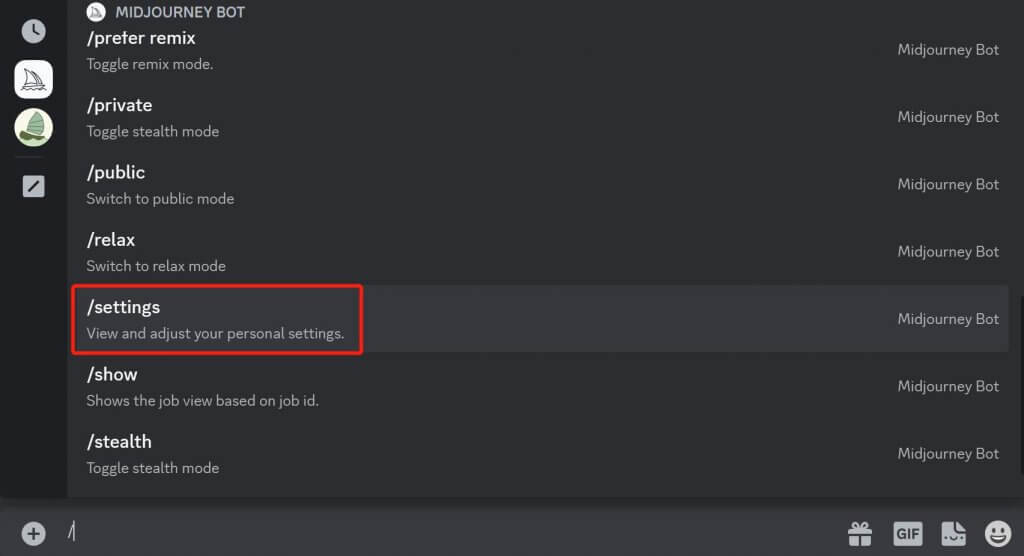Image resolution: width=1024 pixels, height=556 pixels.
Task: Select the /relax command
Action: click(x=540, y=252)
